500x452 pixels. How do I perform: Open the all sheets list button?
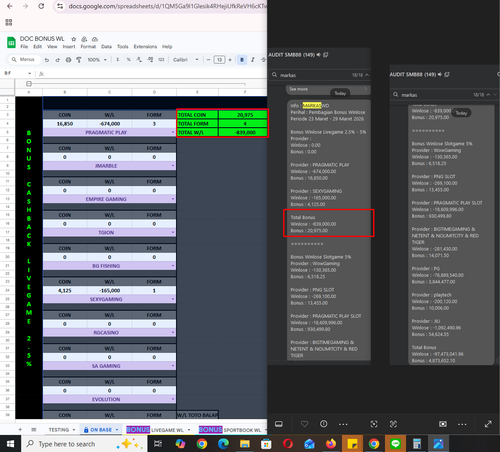[x=34, y=429]
